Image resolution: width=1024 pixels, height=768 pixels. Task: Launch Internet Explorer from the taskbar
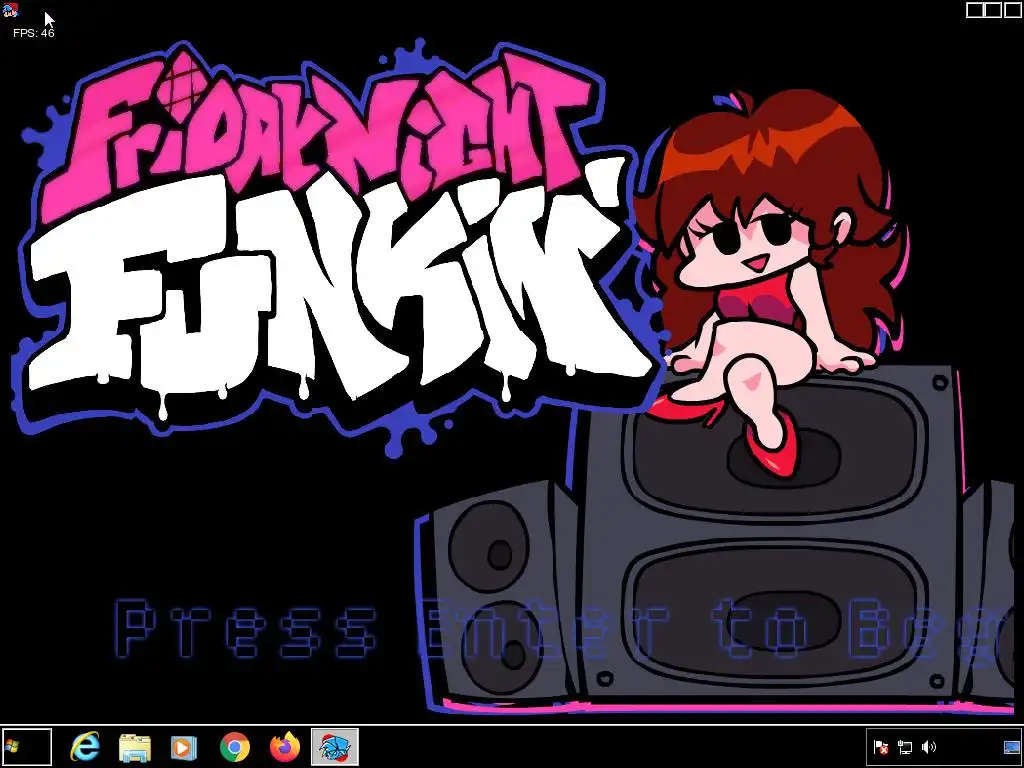click(85, 747)
